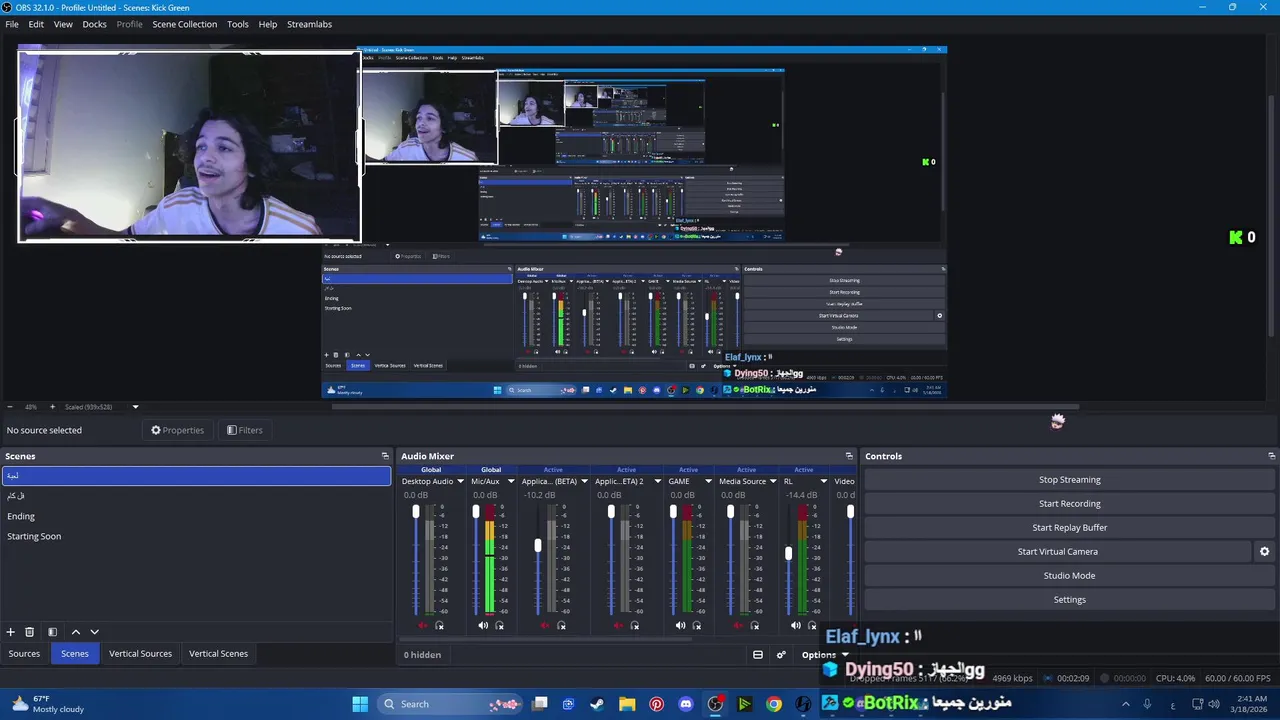Open the Tools menu
Viewport: 1280px width, 720px height.
(x=238, y=24)
